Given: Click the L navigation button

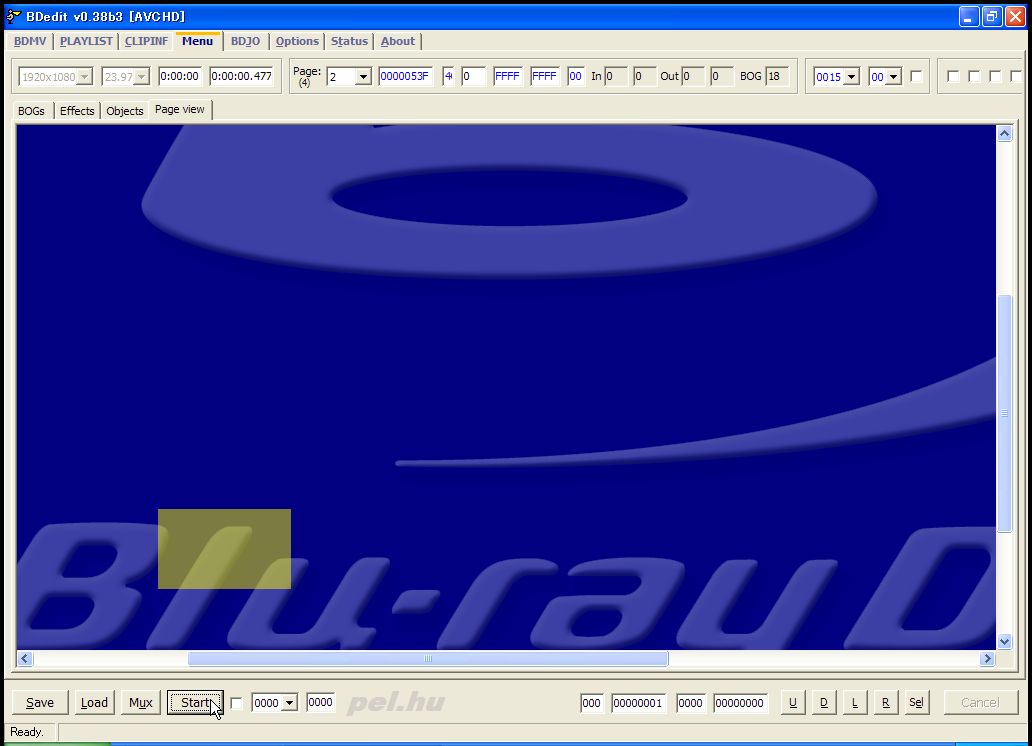Looking at the screenshot, I should 855,703.
